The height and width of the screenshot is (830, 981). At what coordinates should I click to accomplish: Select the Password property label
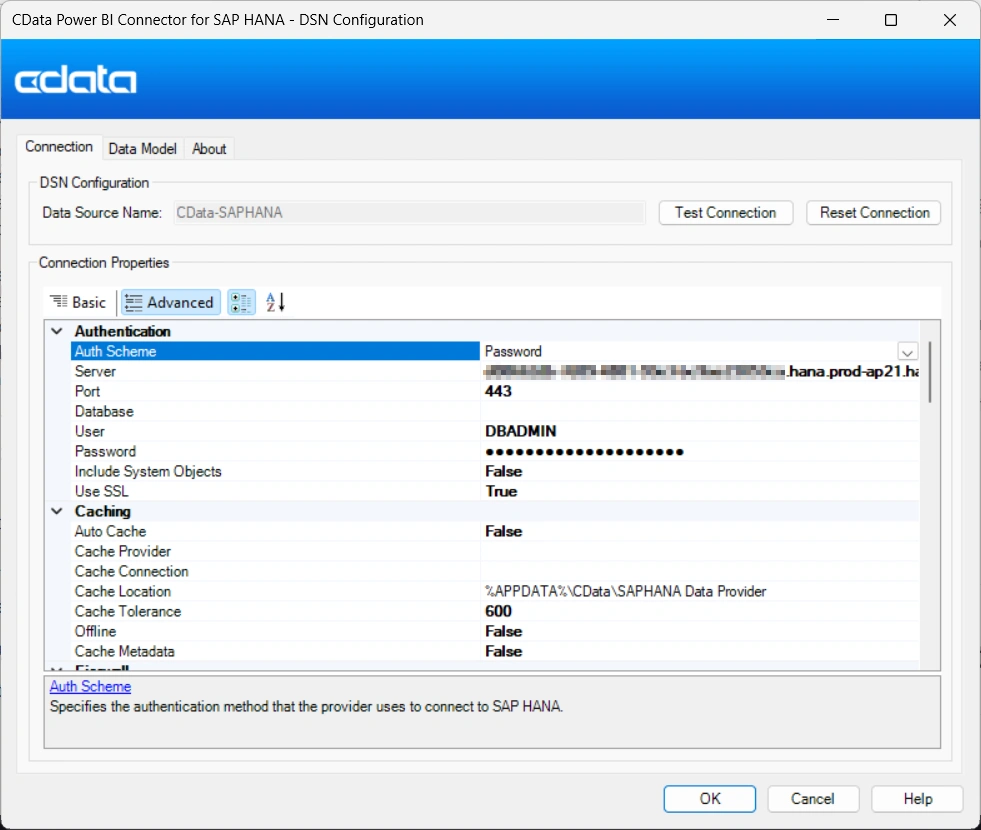tap(105, 452)
